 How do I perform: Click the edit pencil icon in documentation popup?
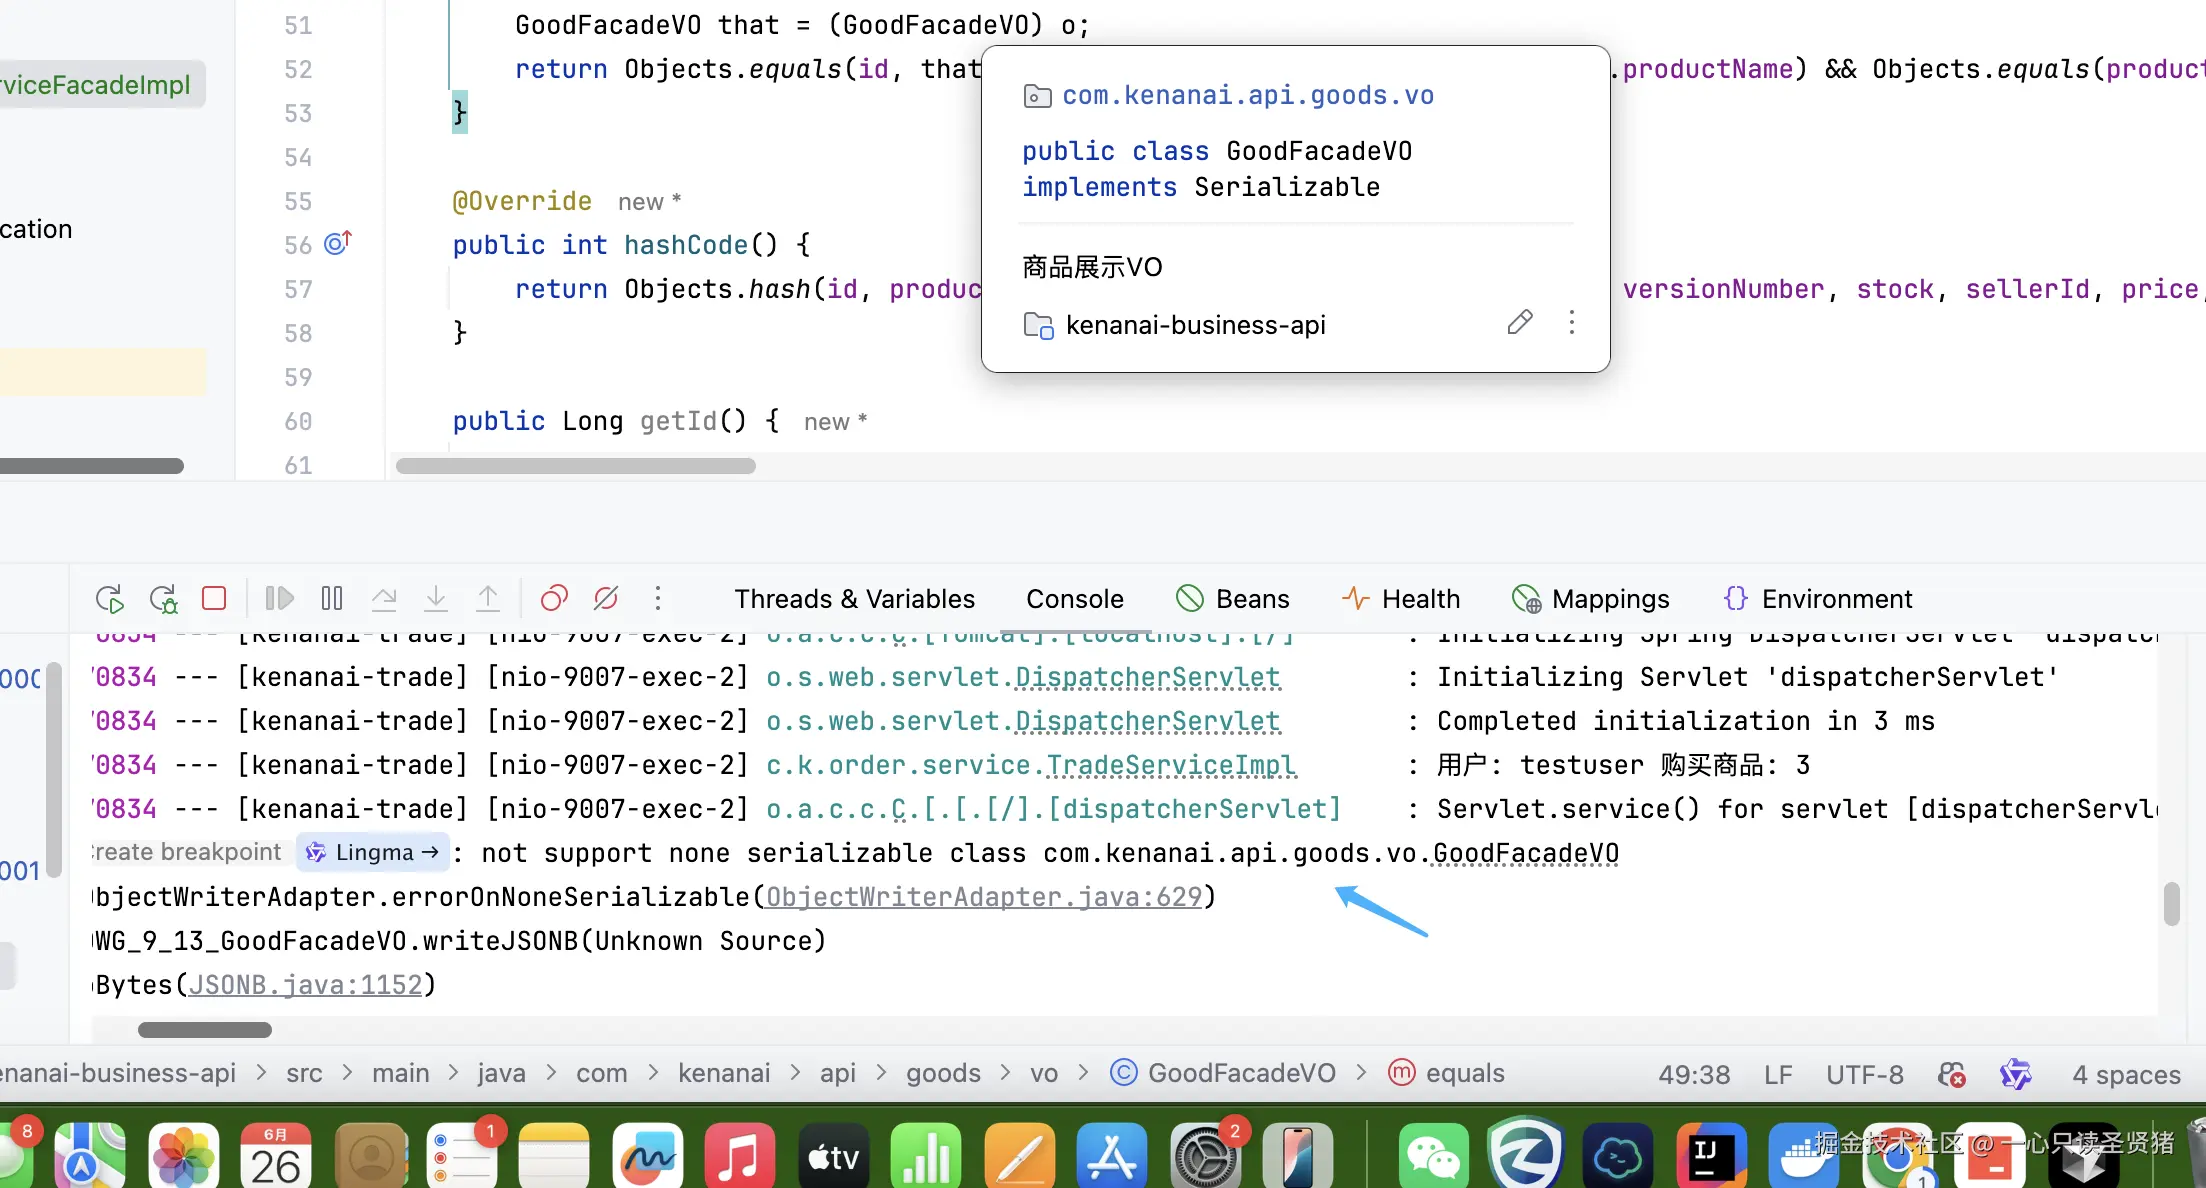[x=1519, y=322]
